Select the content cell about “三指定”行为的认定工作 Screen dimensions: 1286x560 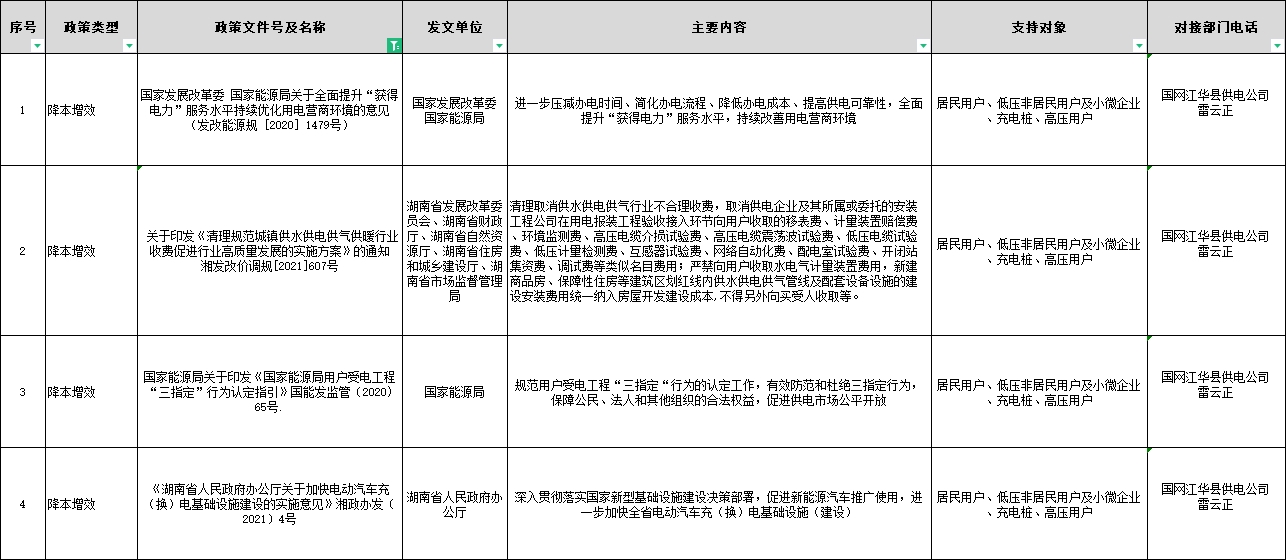coord(718,392)
